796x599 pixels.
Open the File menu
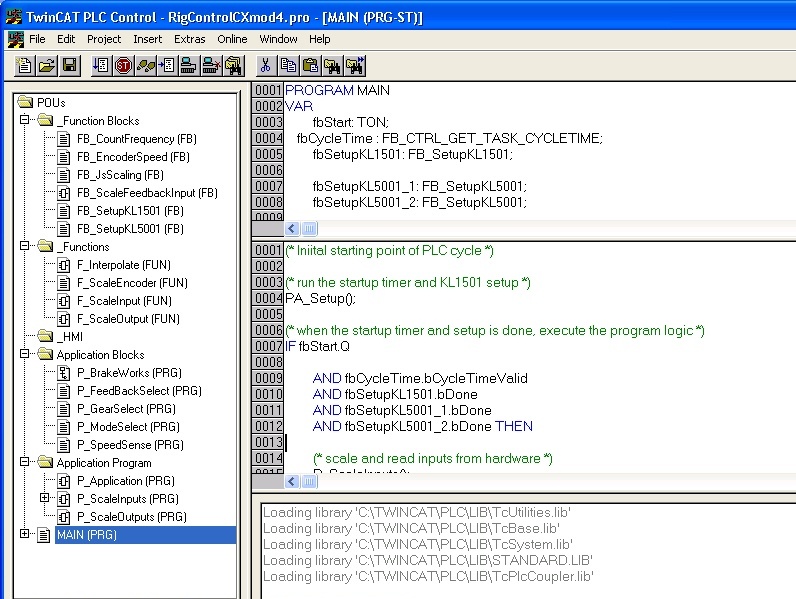(37, 39)
